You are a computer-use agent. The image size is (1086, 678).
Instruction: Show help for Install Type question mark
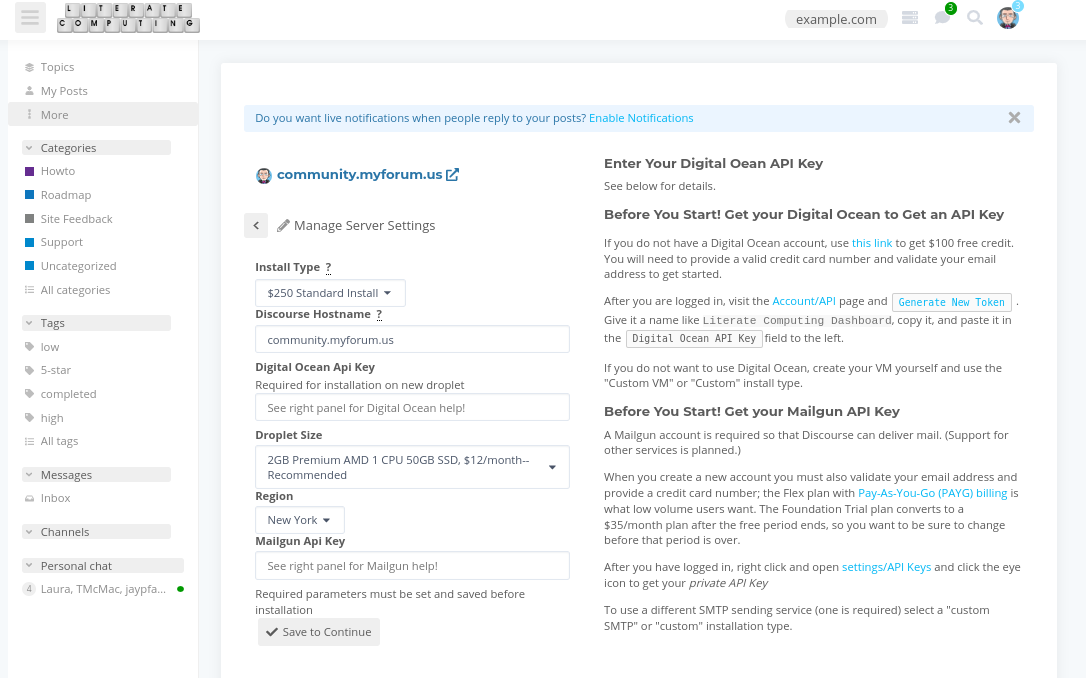click(x=328, y=267)
